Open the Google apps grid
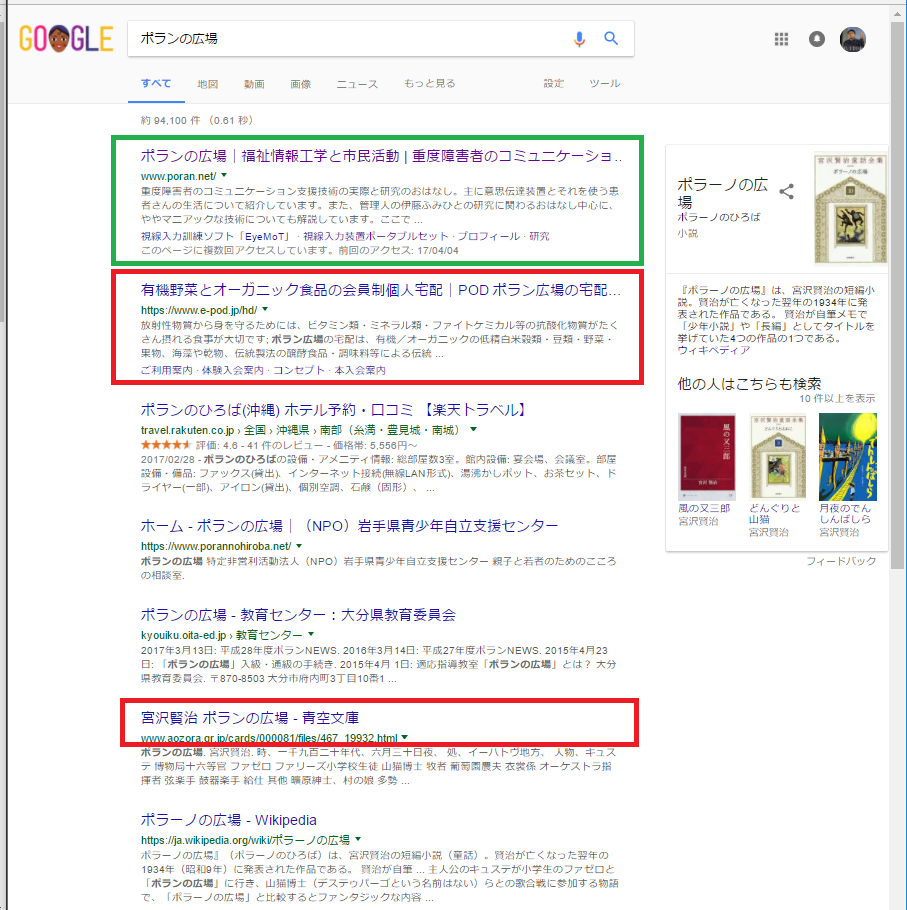 tap(782, 39)
